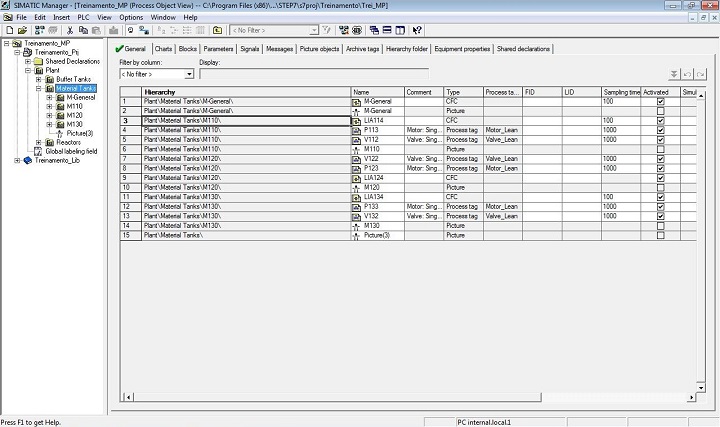Collapse the Plant tree node
720x427 pixels.
(x=28, y=71)
